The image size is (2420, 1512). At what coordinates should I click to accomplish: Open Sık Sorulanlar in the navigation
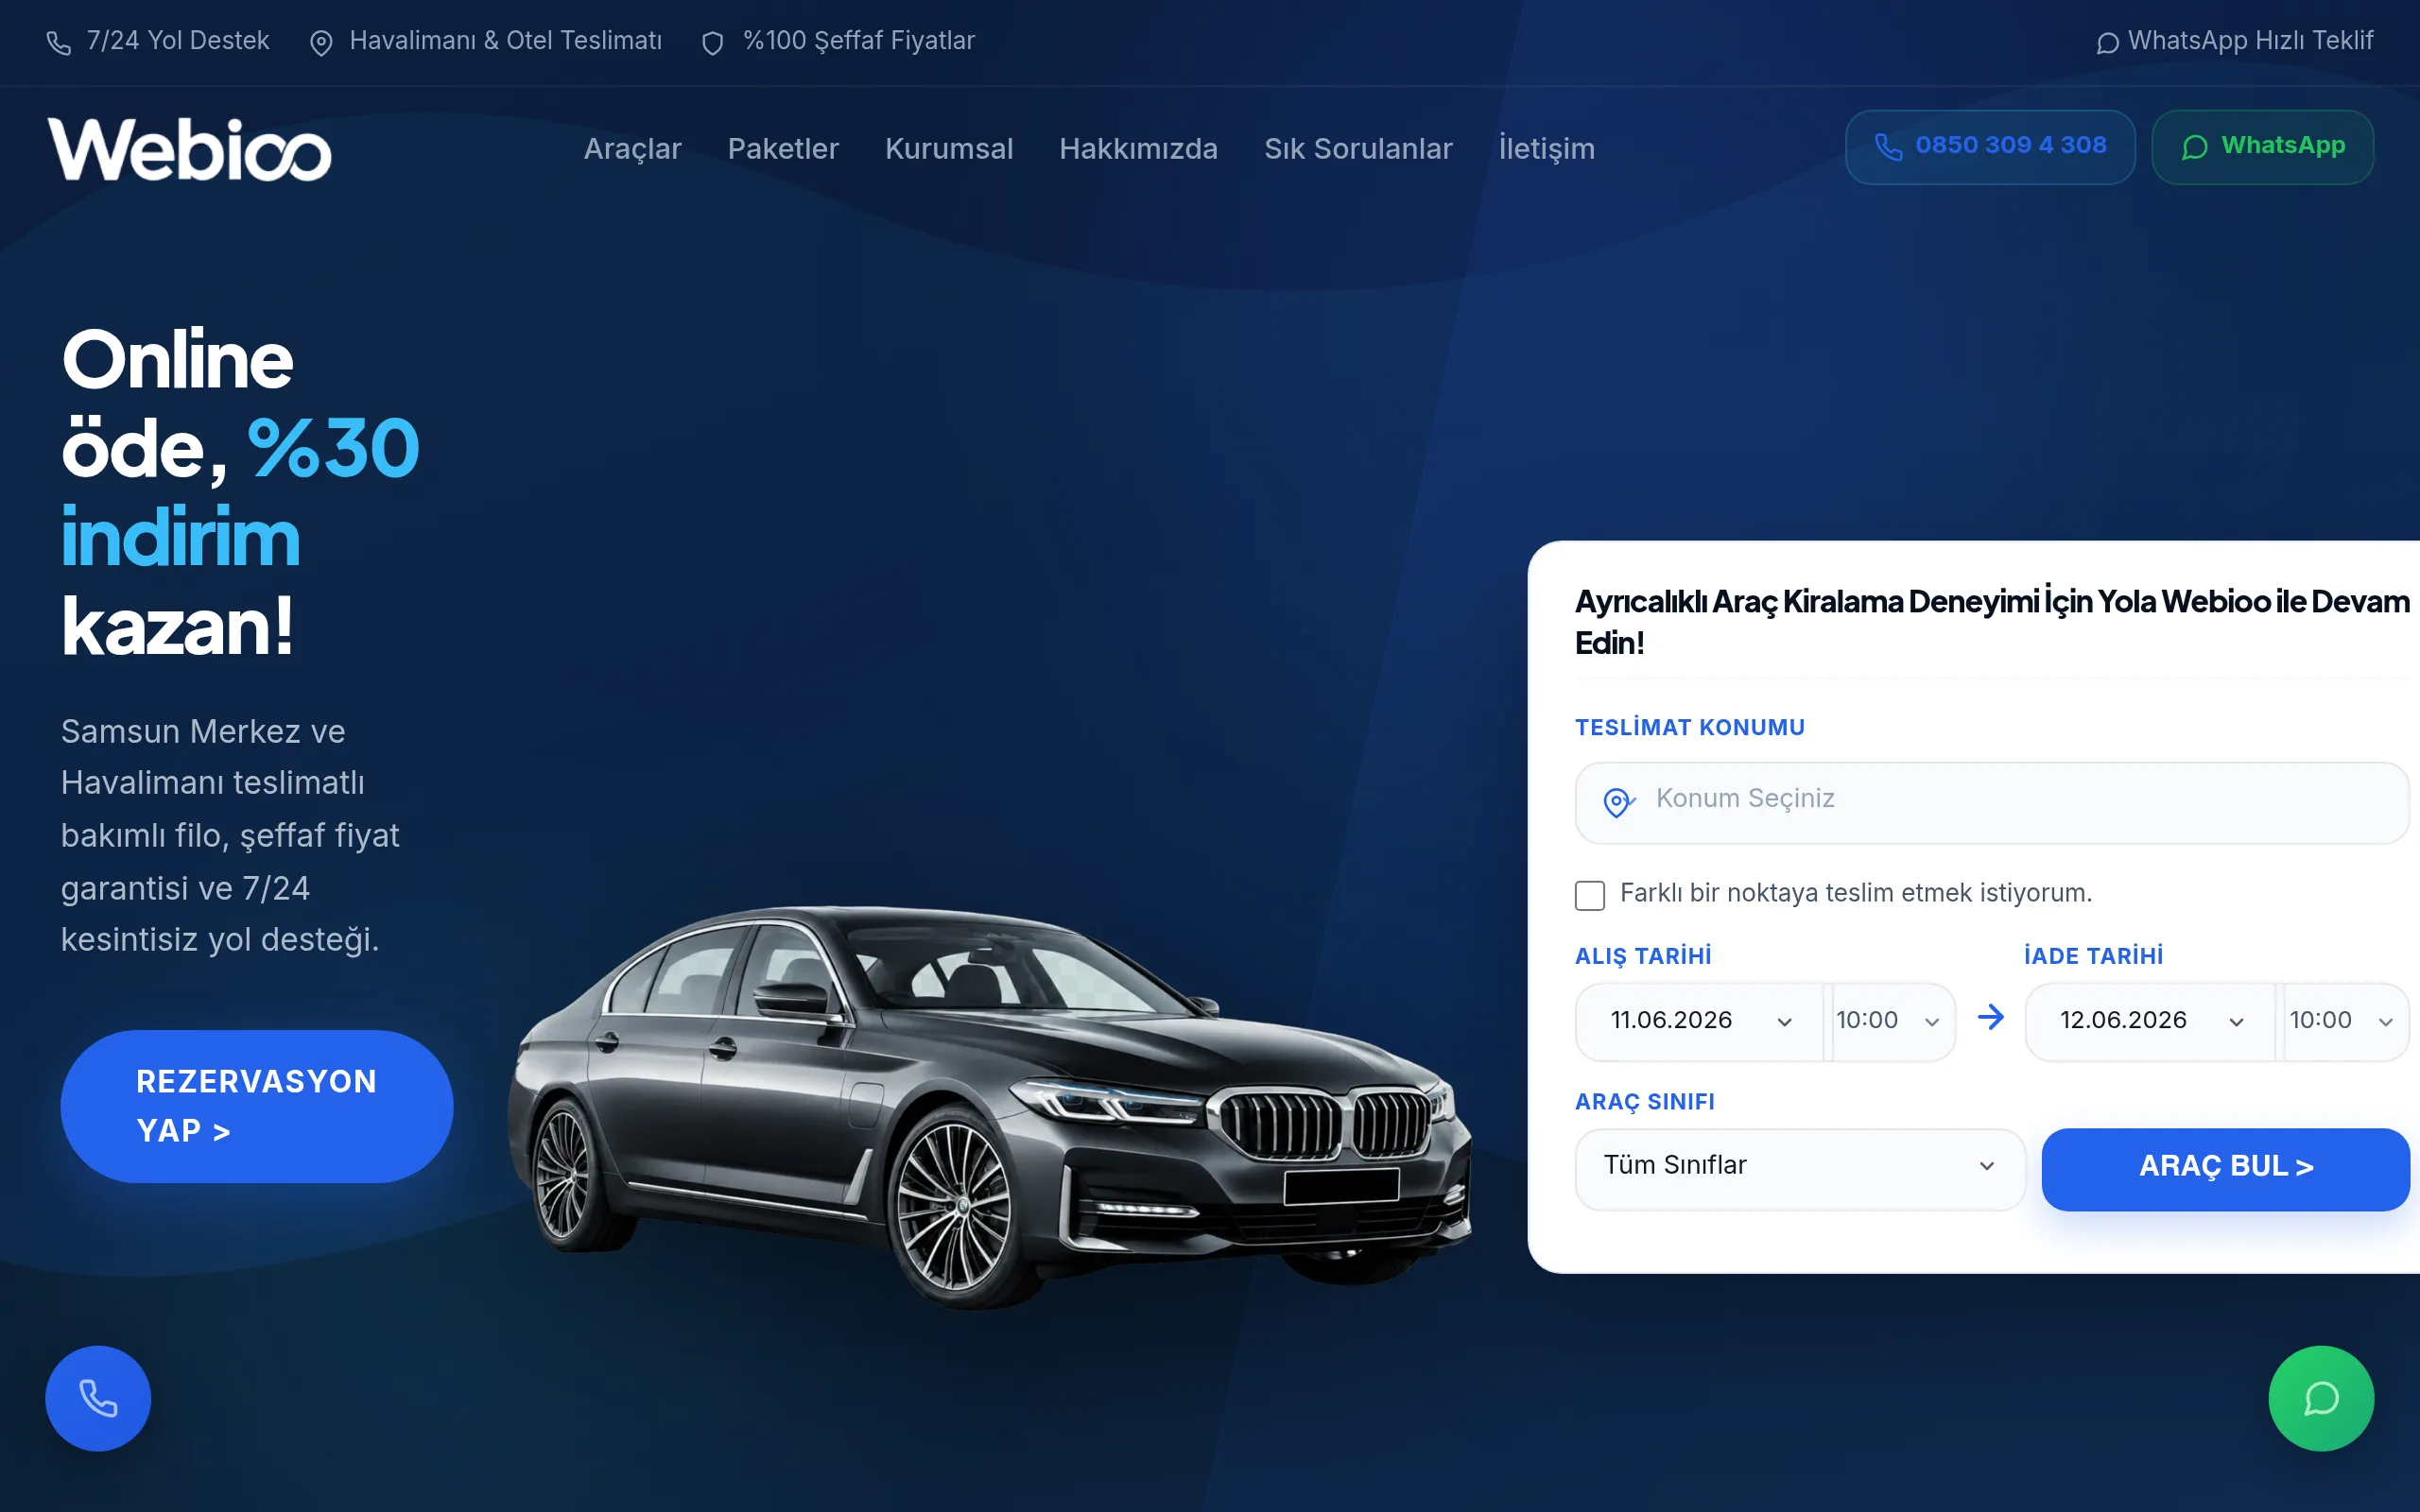[x=1358, y=148]
